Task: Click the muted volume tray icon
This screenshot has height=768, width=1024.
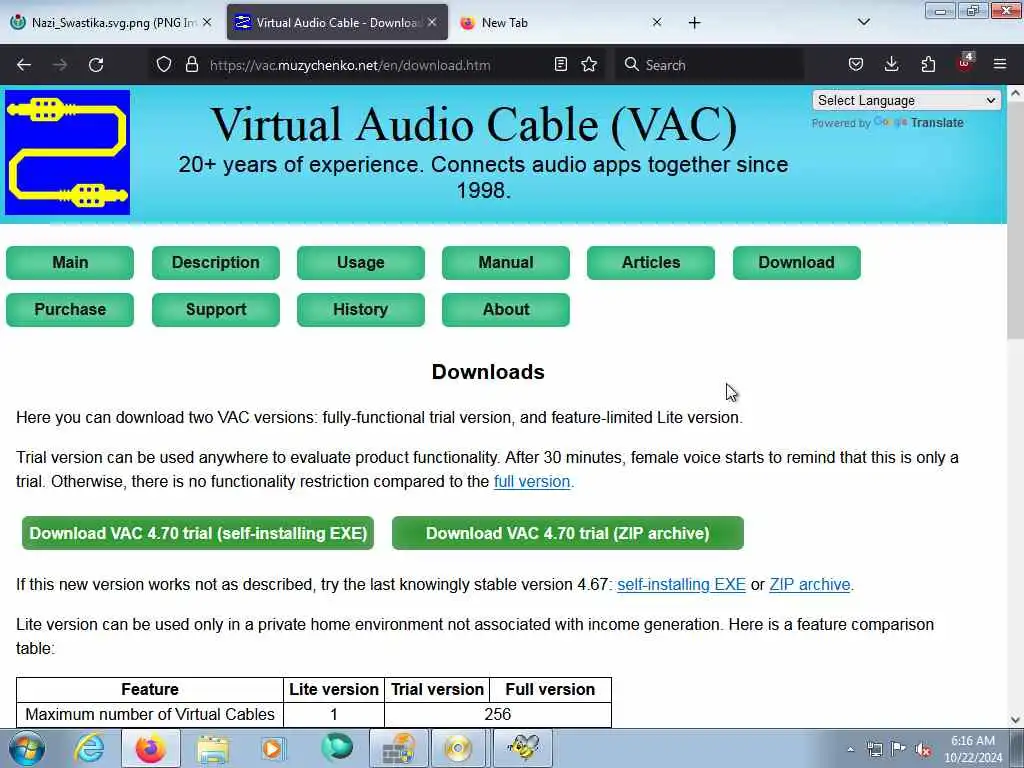Action: coord(923,749)
